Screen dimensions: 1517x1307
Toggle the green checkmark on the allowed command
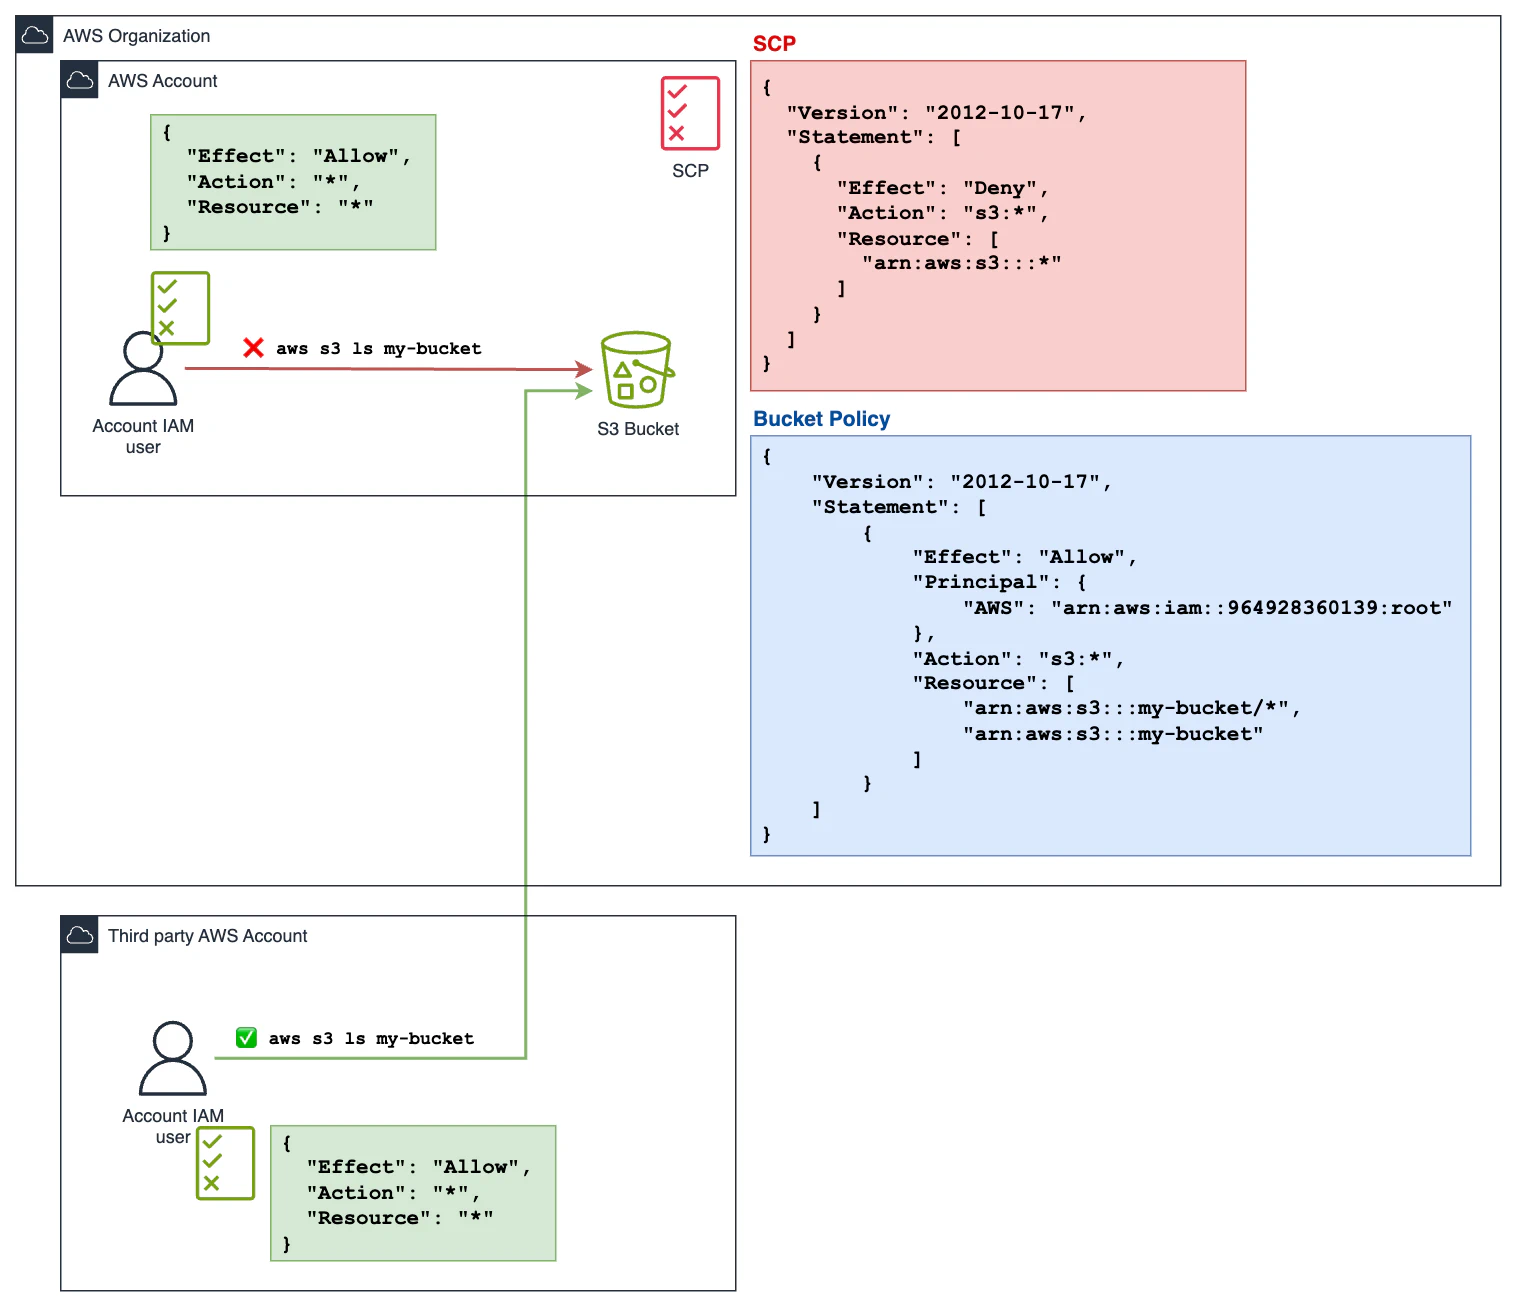click(246, 1038)
